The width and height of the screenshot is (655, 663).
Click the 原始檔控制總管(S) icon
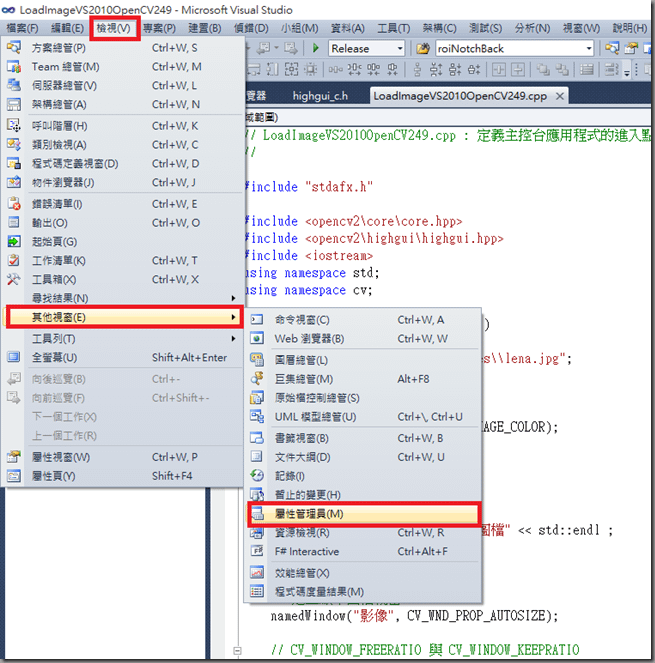coord(257,397)
